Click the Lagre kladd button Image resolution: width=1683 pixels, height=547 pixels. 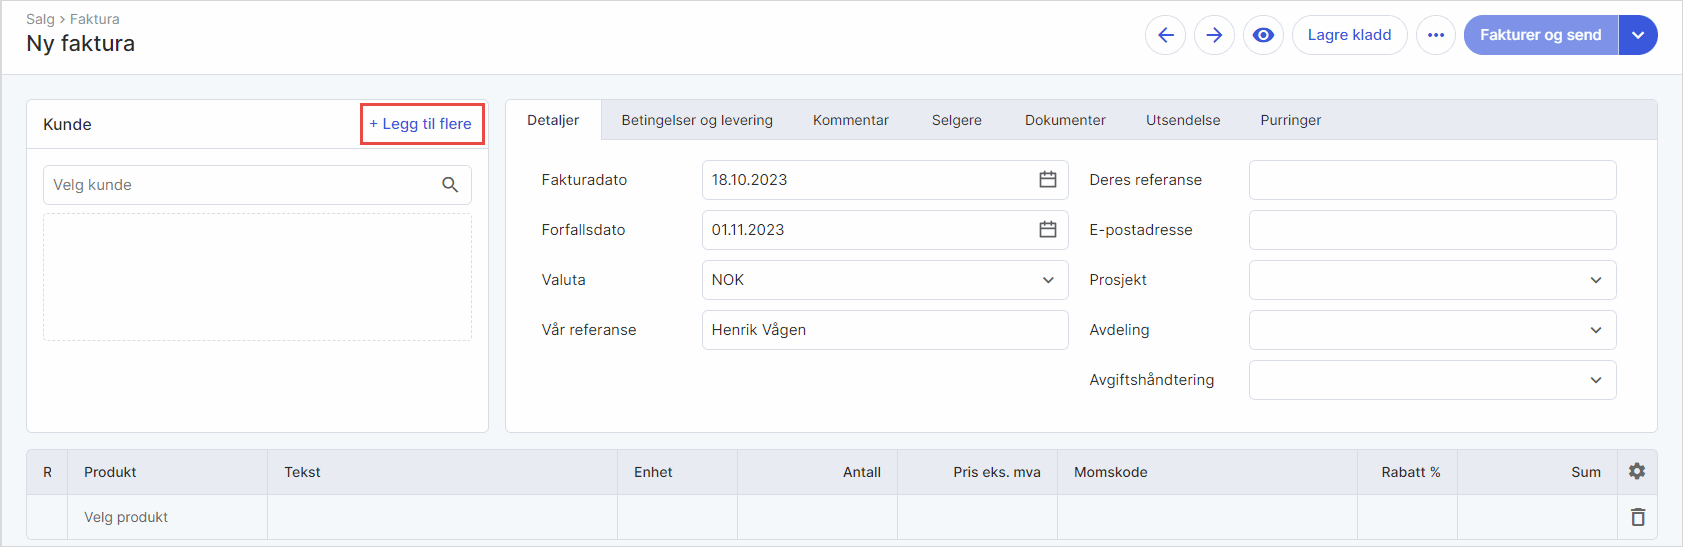point(1349,35)
